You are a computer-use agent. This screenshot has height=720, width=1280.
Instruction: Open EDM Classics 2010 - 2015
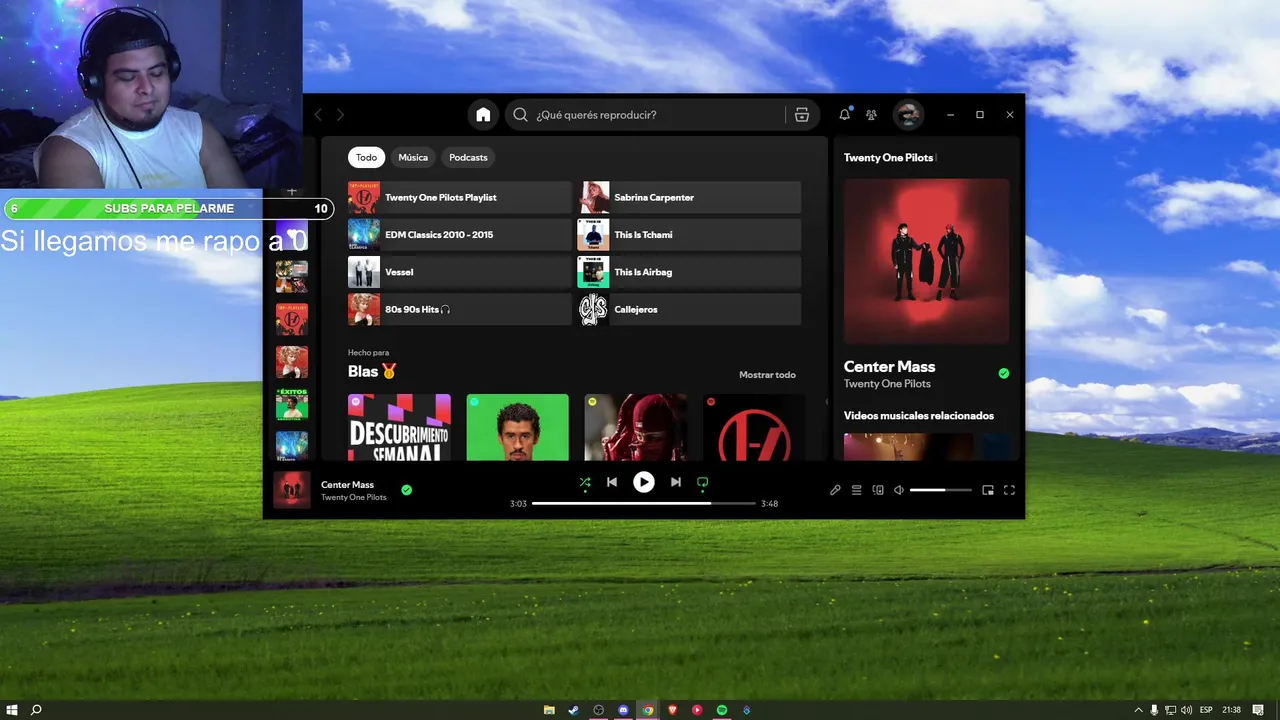[459, 234]
